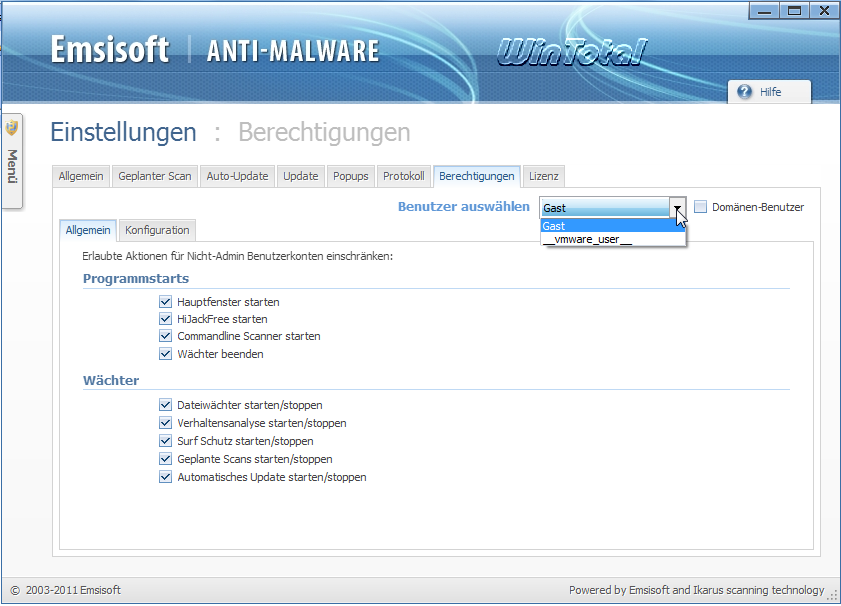Open the Update tab
Viewport: 841px width, 606px height.
[x=300, y=176]
